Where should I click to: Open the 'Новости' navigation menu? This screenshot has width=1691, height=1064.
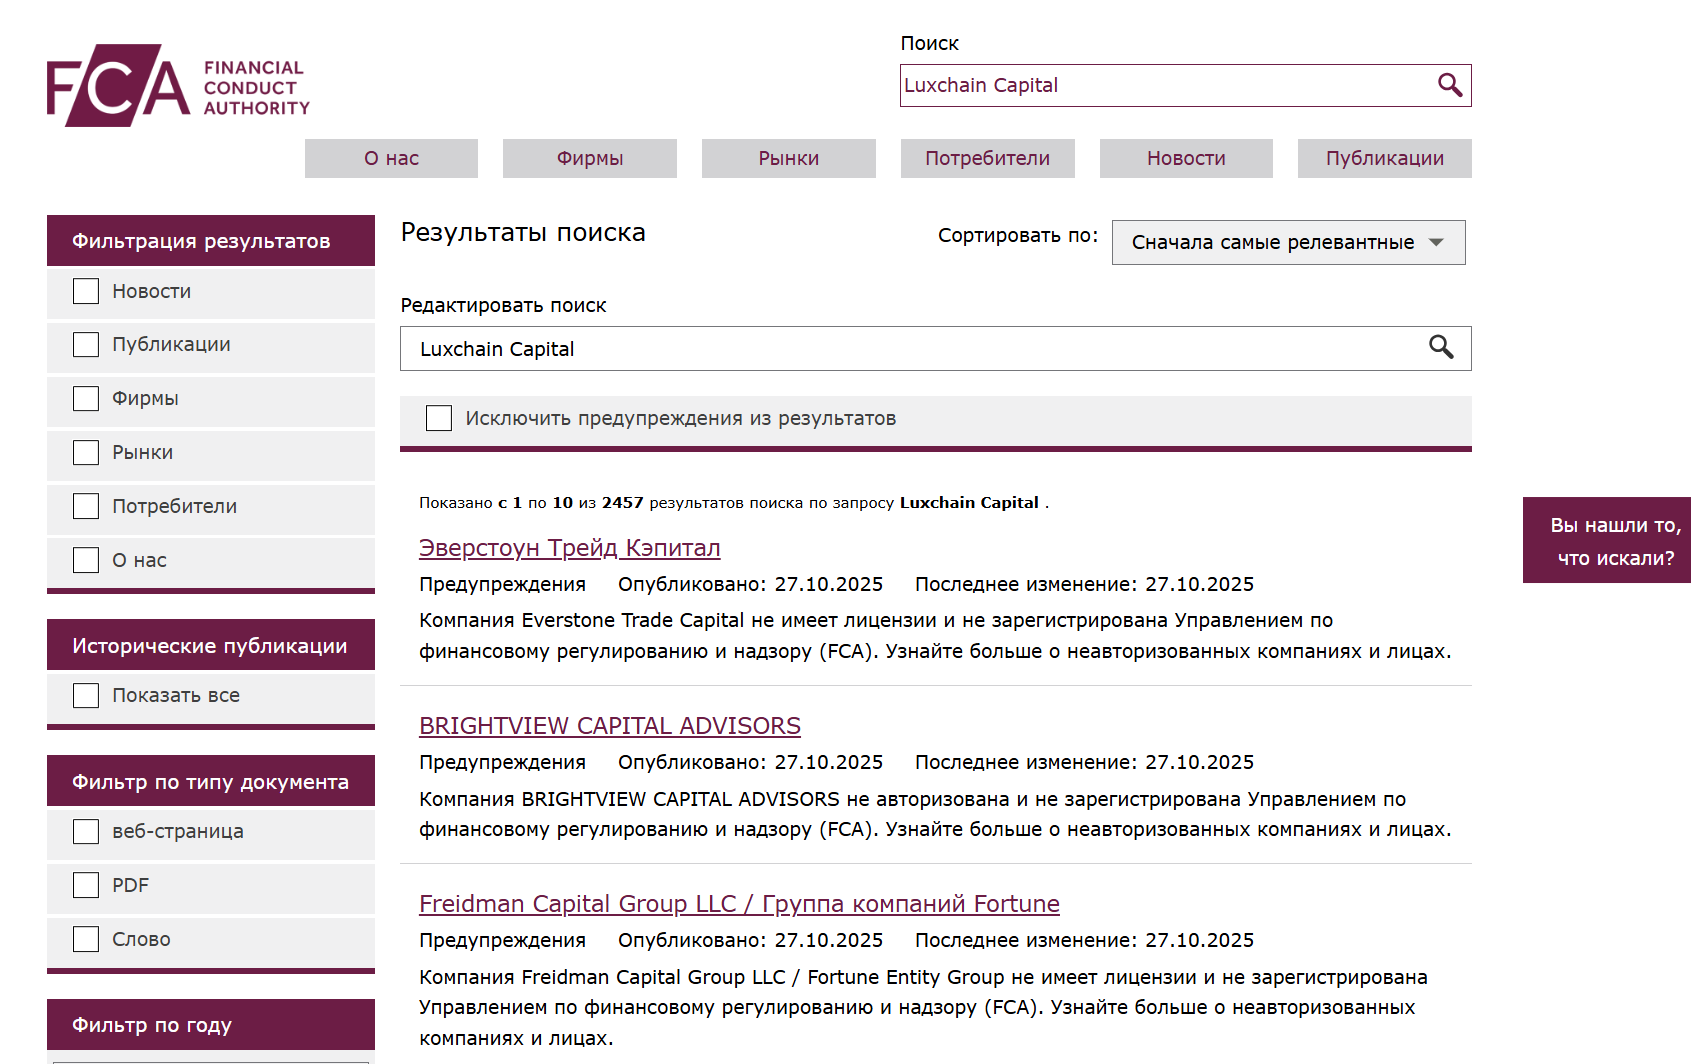[1185, 158]
